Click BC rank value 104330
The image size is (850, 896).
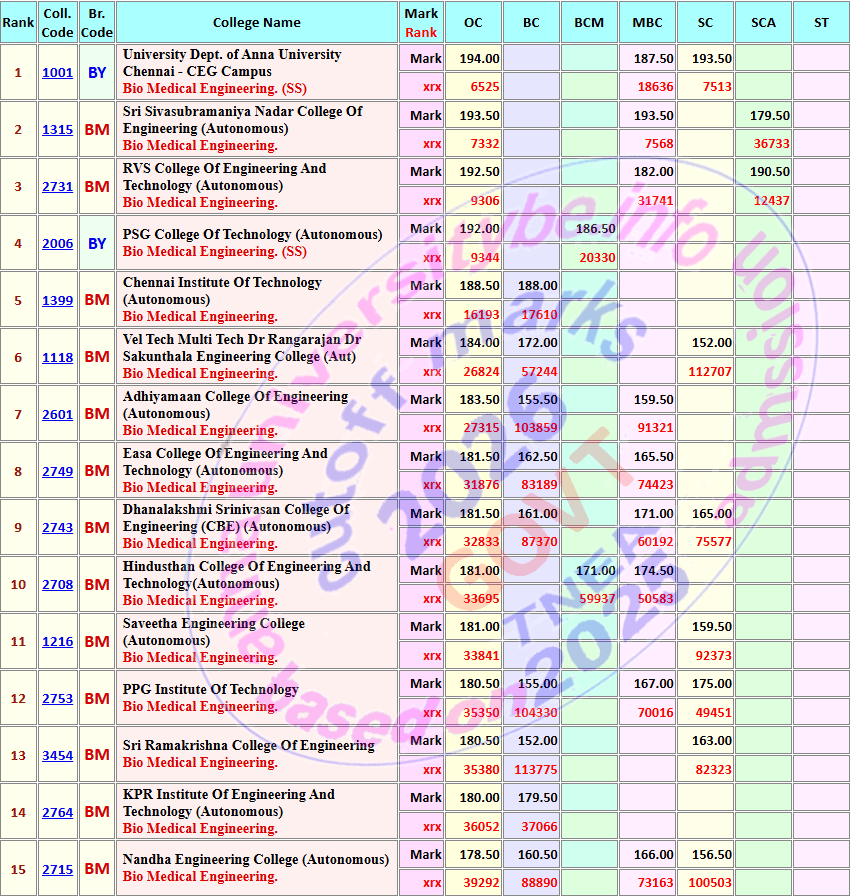tap(536, 713)
